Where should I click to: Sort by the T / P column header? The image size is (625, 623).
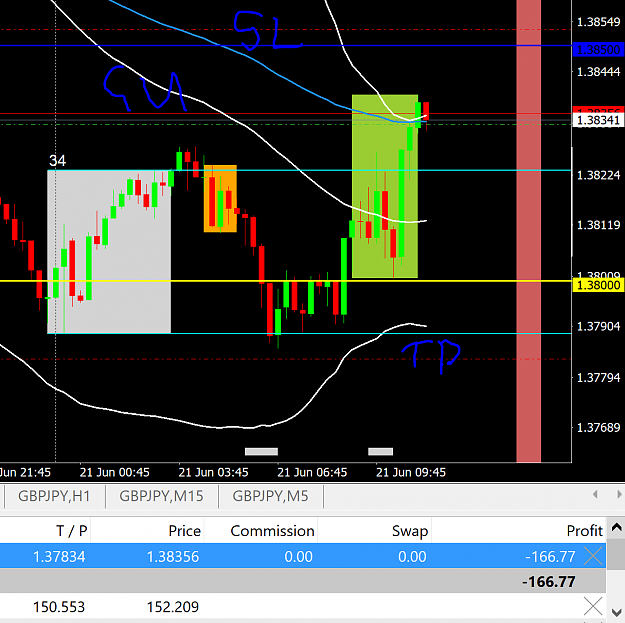point(72,531)
